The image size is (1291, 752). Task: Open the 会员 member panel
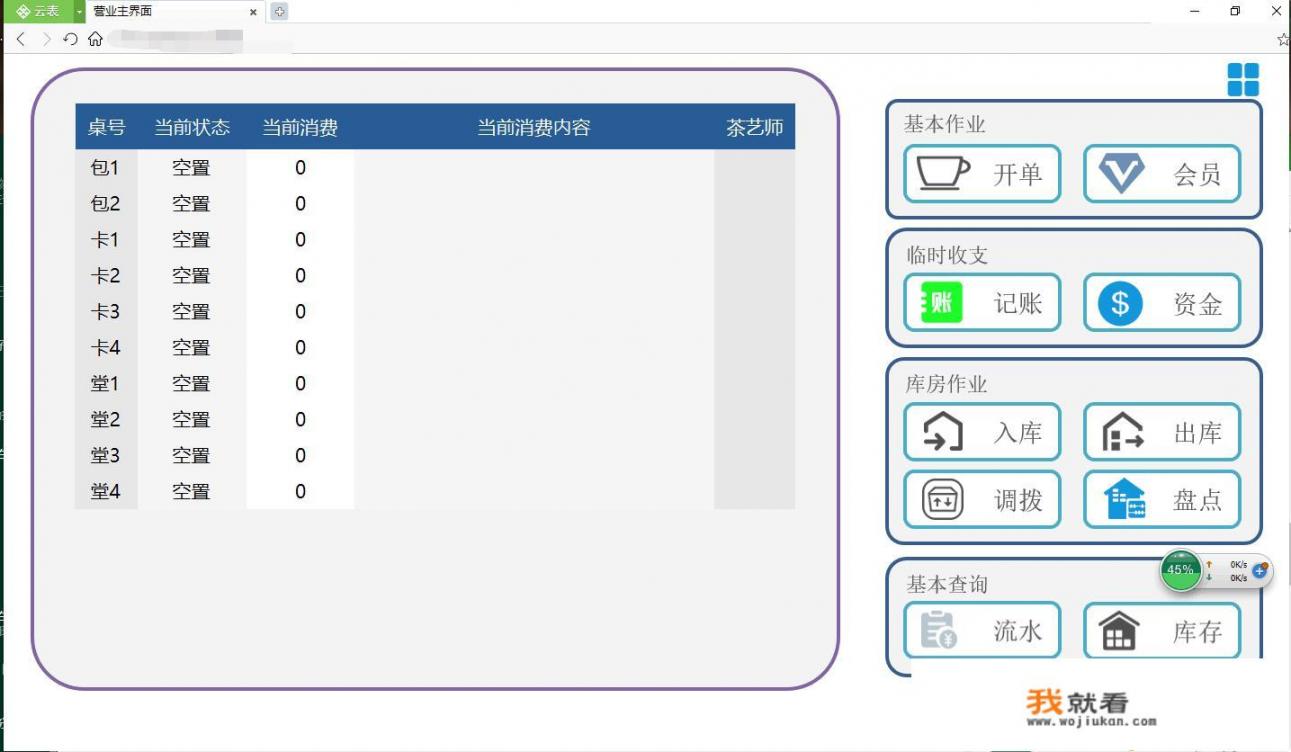pyautogui.click(x=1162, y=174)
